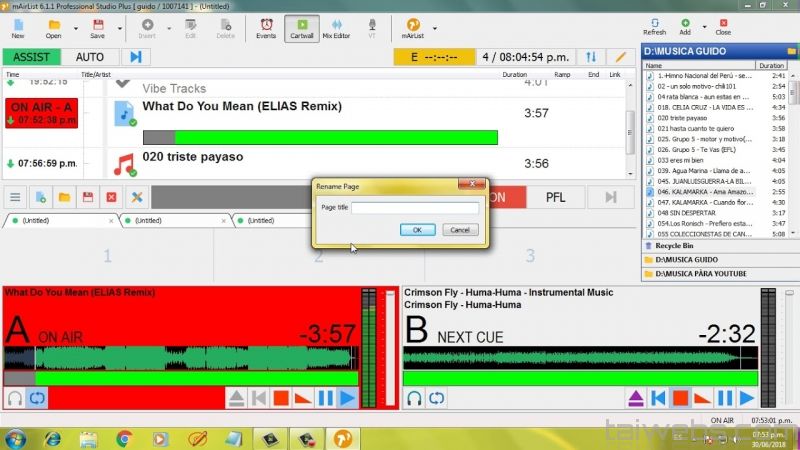Image resolution: width=800 pixels, height=450 pixels.
Task: Click the cartwall hamburger menu icon
Action: [16, 197]
